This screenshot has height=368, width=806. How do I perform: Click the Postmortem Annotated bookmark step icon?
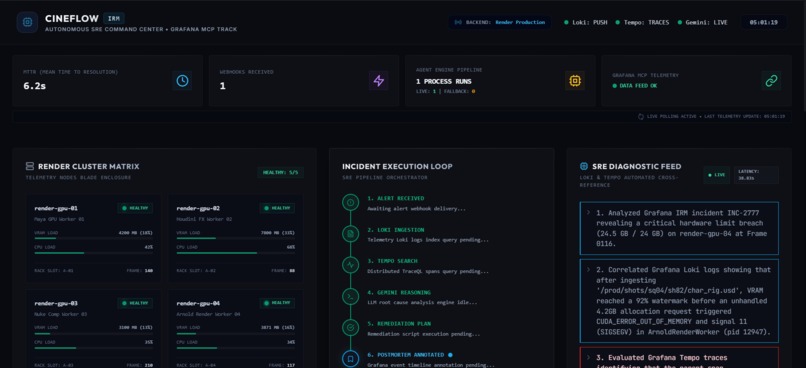[x=351, y=359]
